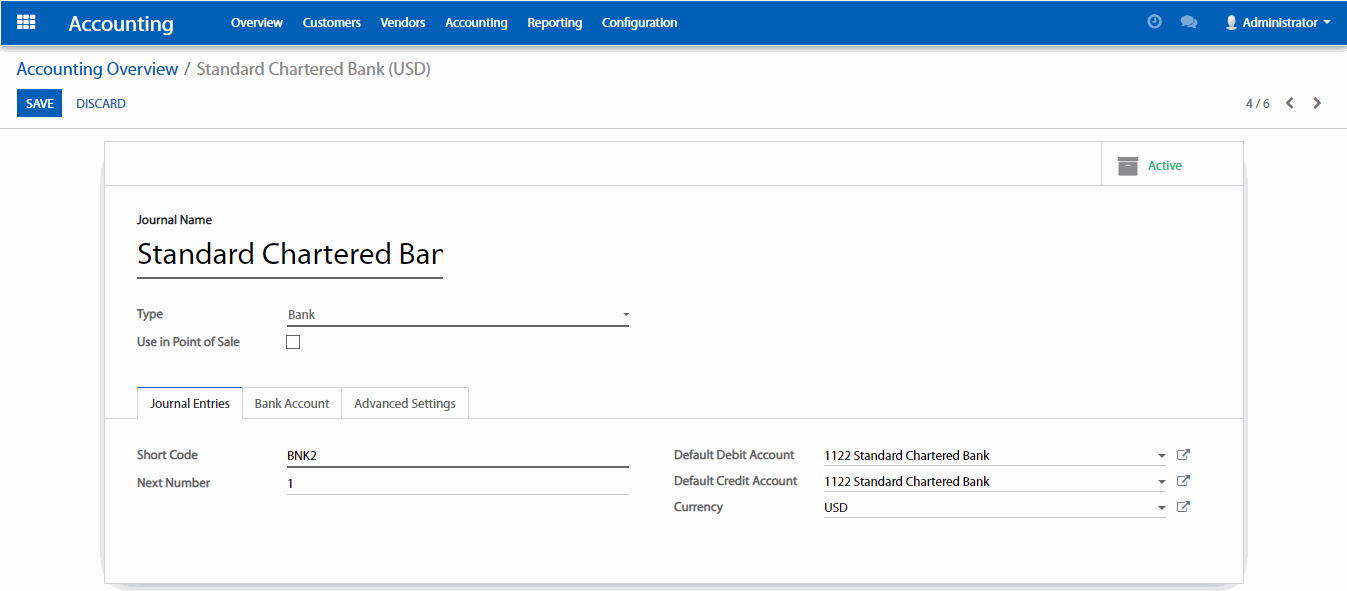Open the activities clock icon

tap(1154, 22)
